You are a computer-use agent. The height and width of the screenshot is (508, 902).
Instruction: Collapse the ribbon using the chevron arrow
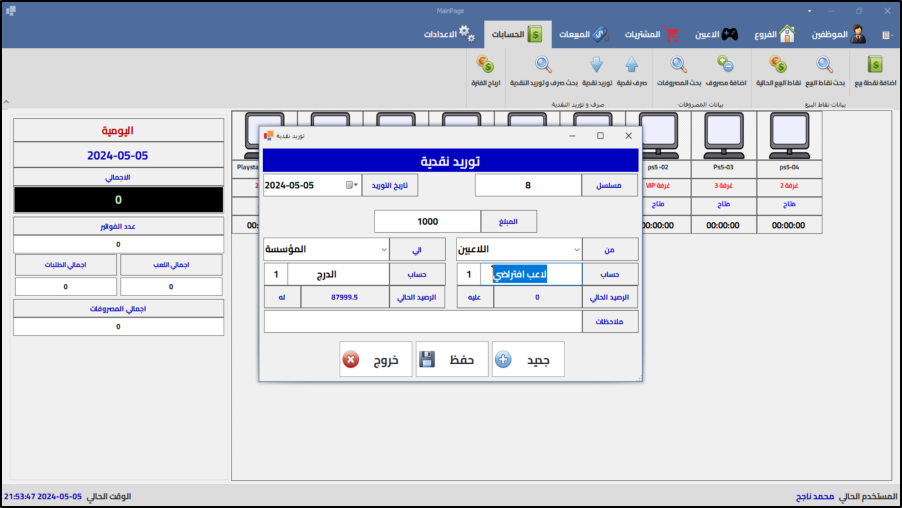[x=6, y=101]
